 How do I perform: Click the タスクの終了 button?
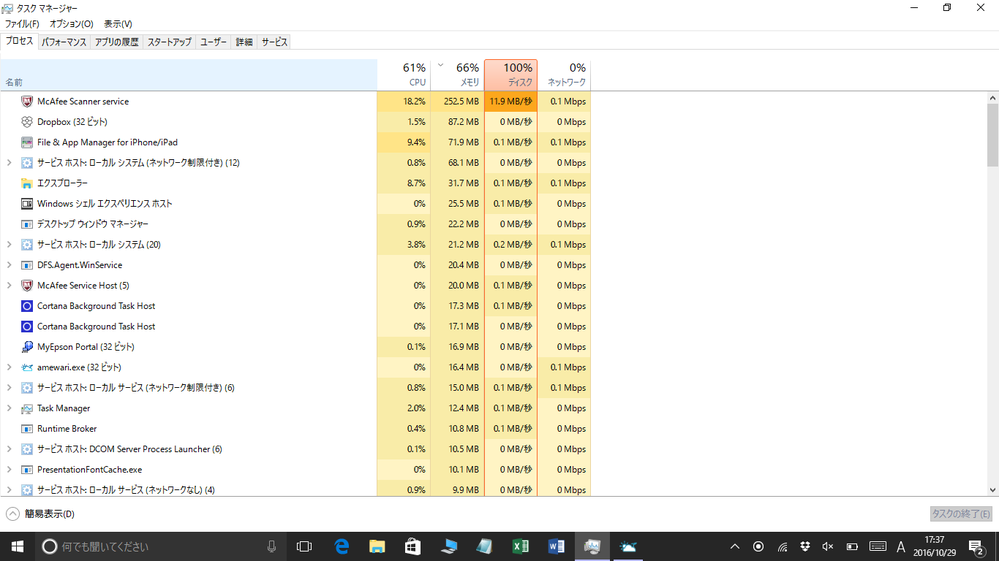961,513
